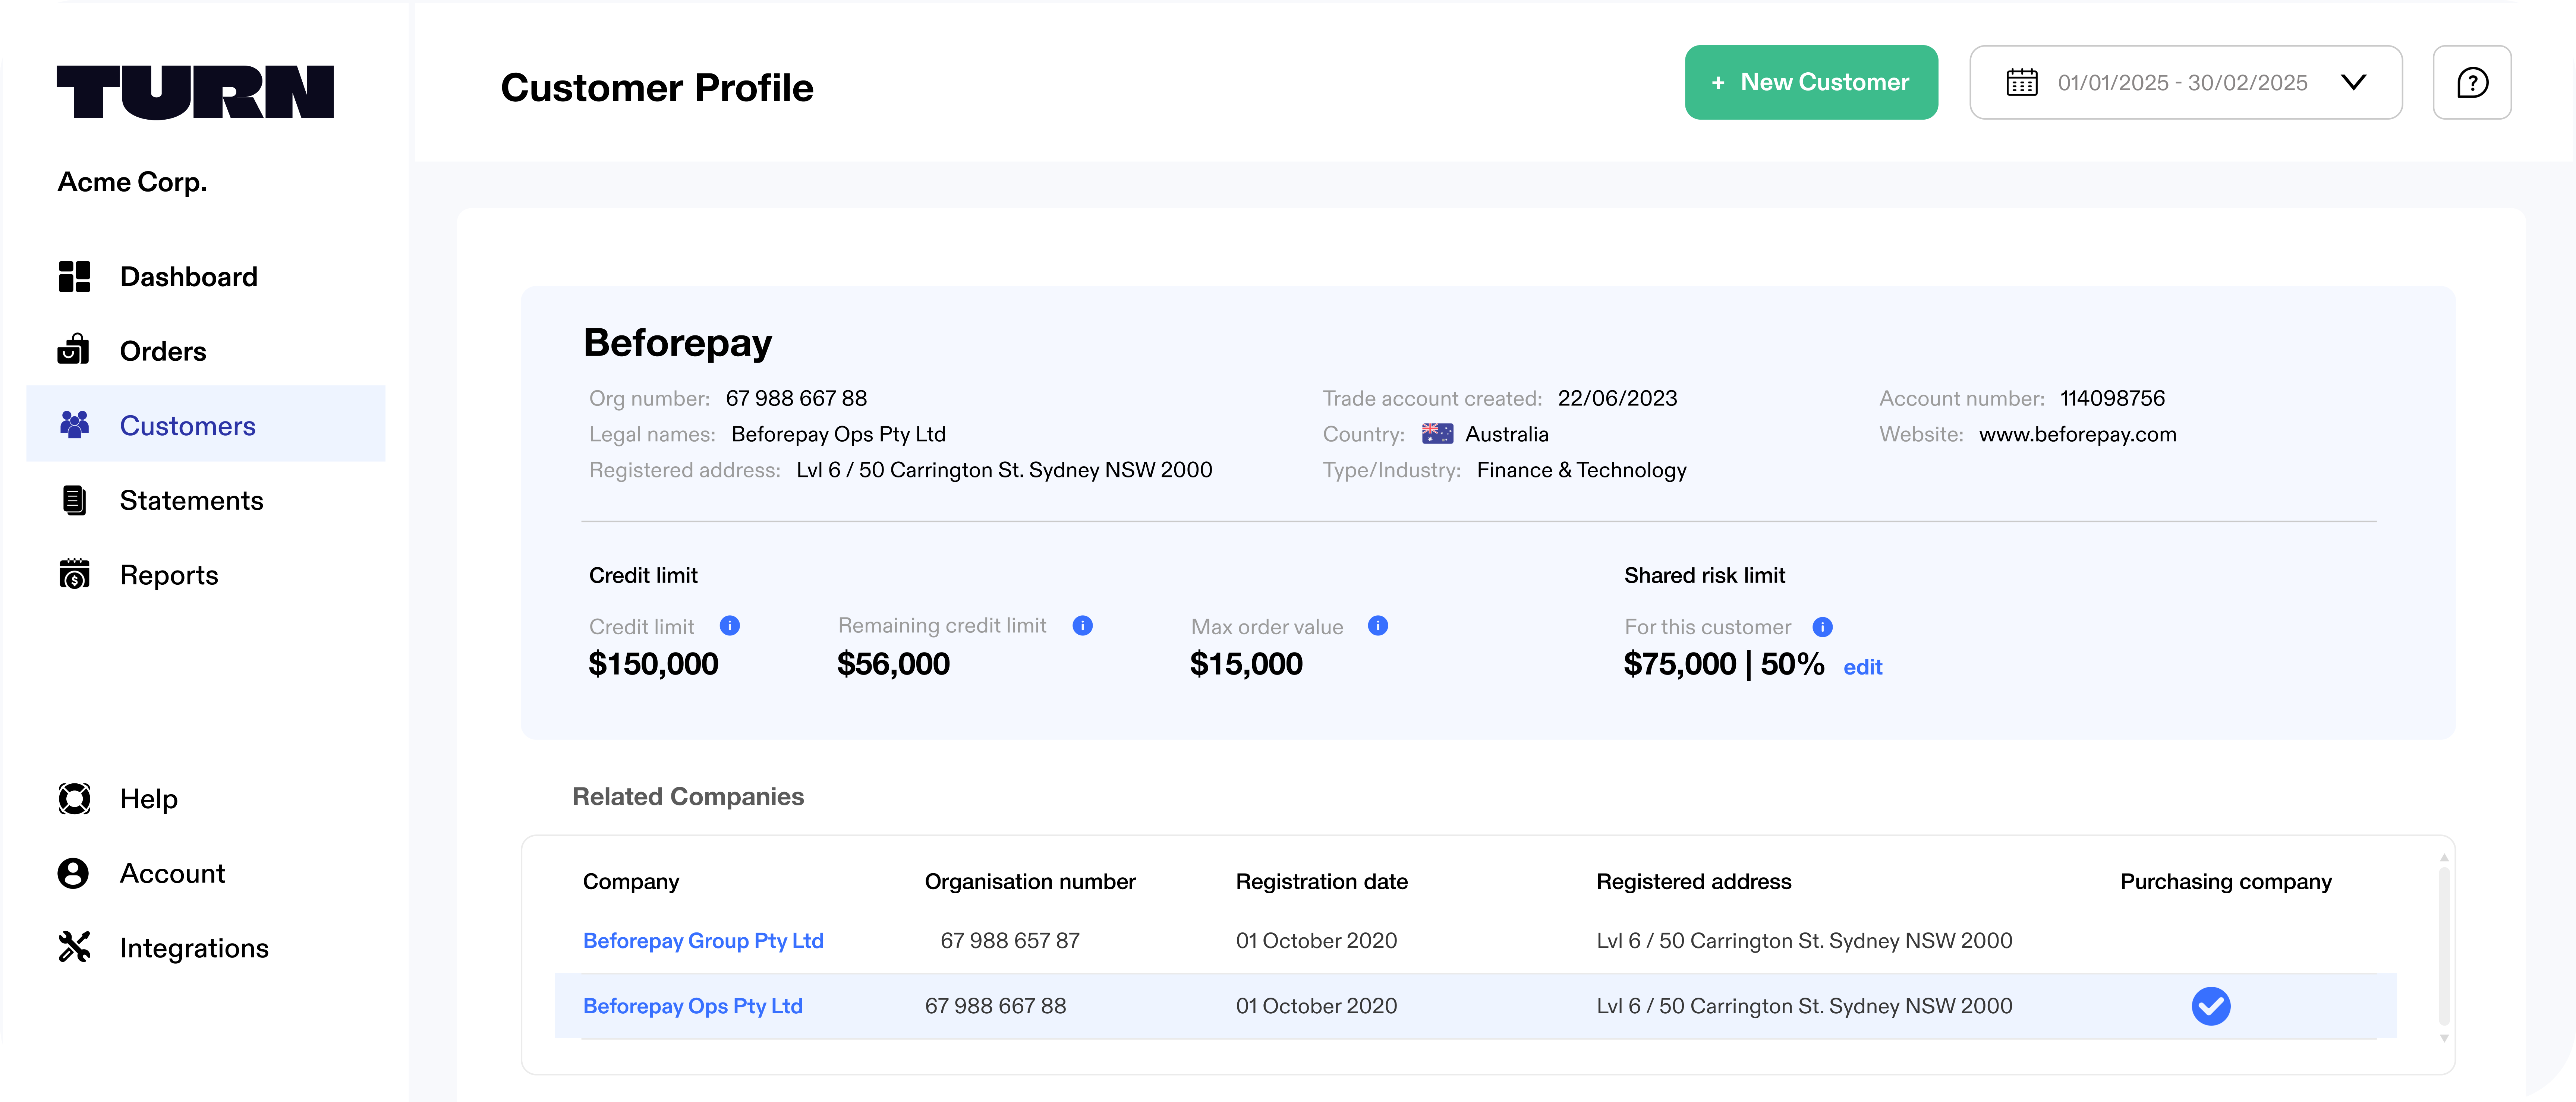Open Beforepay Group Pty Ltd link
The height and width of the screenshot is (1102, 2576).
[703, 941]
